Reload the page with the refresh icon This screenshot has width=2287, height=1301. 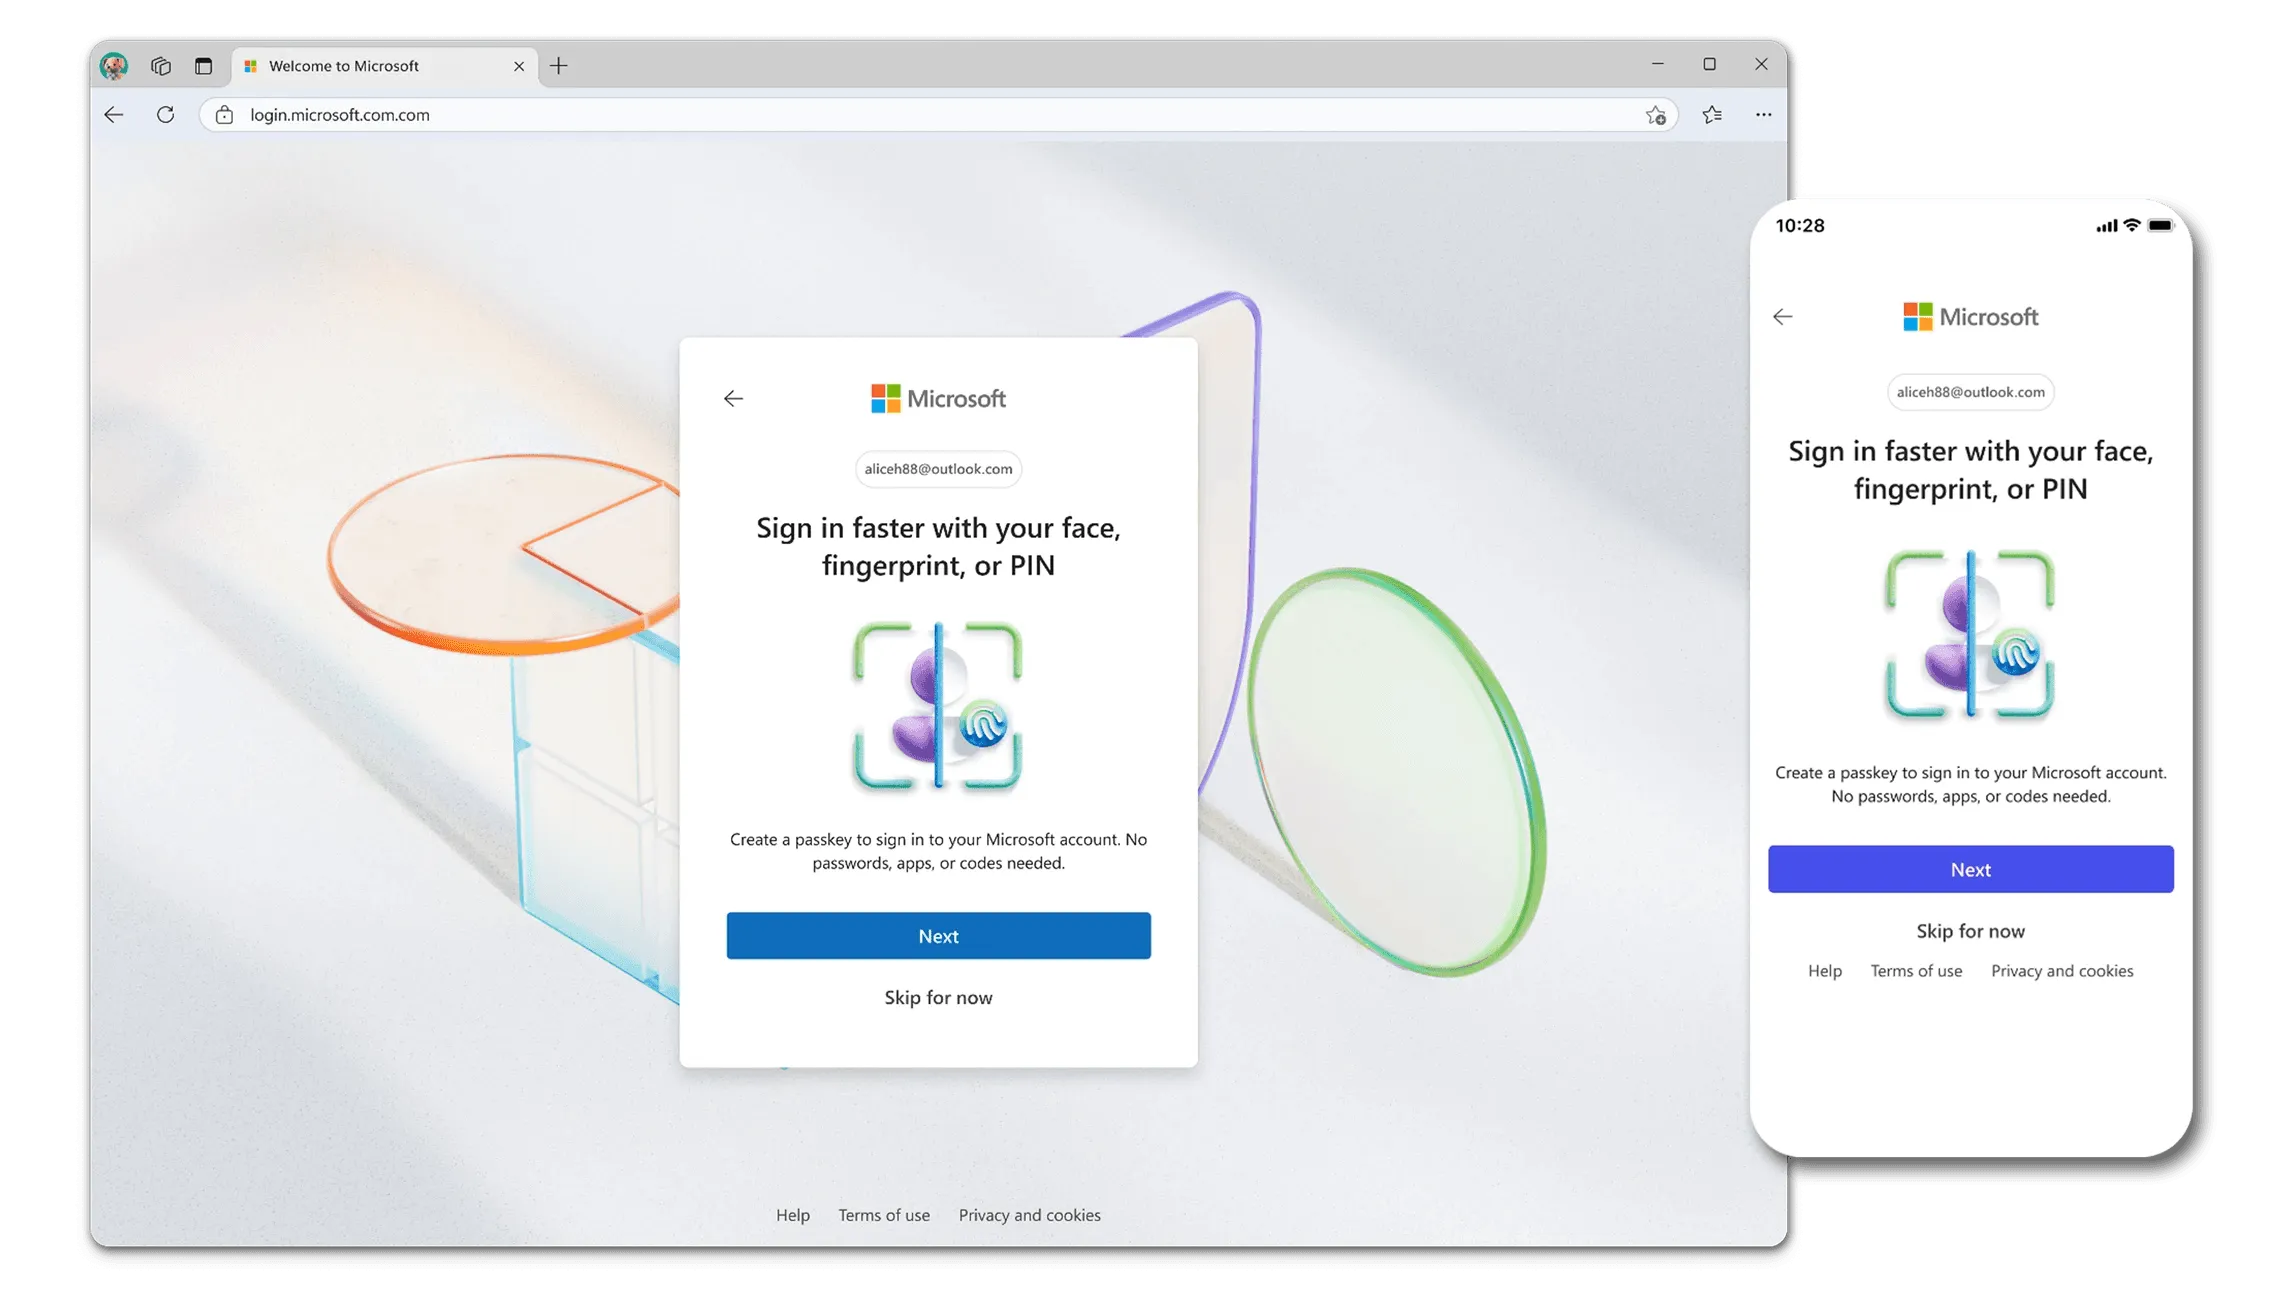click(165, 114)
